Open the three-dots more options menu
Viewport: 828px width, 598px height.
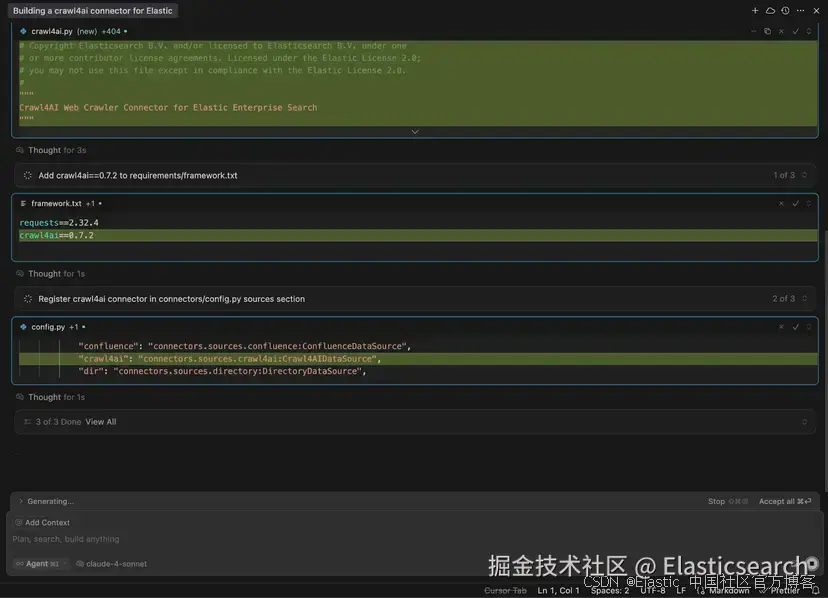pos(801,11)
